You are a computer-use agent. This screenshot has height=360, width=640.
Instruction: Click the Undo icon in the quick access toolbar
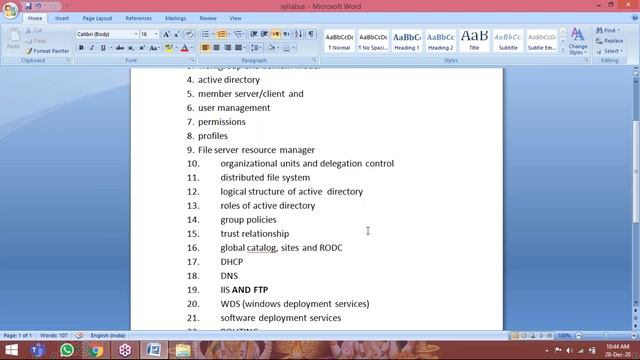(x=39, y=6)
